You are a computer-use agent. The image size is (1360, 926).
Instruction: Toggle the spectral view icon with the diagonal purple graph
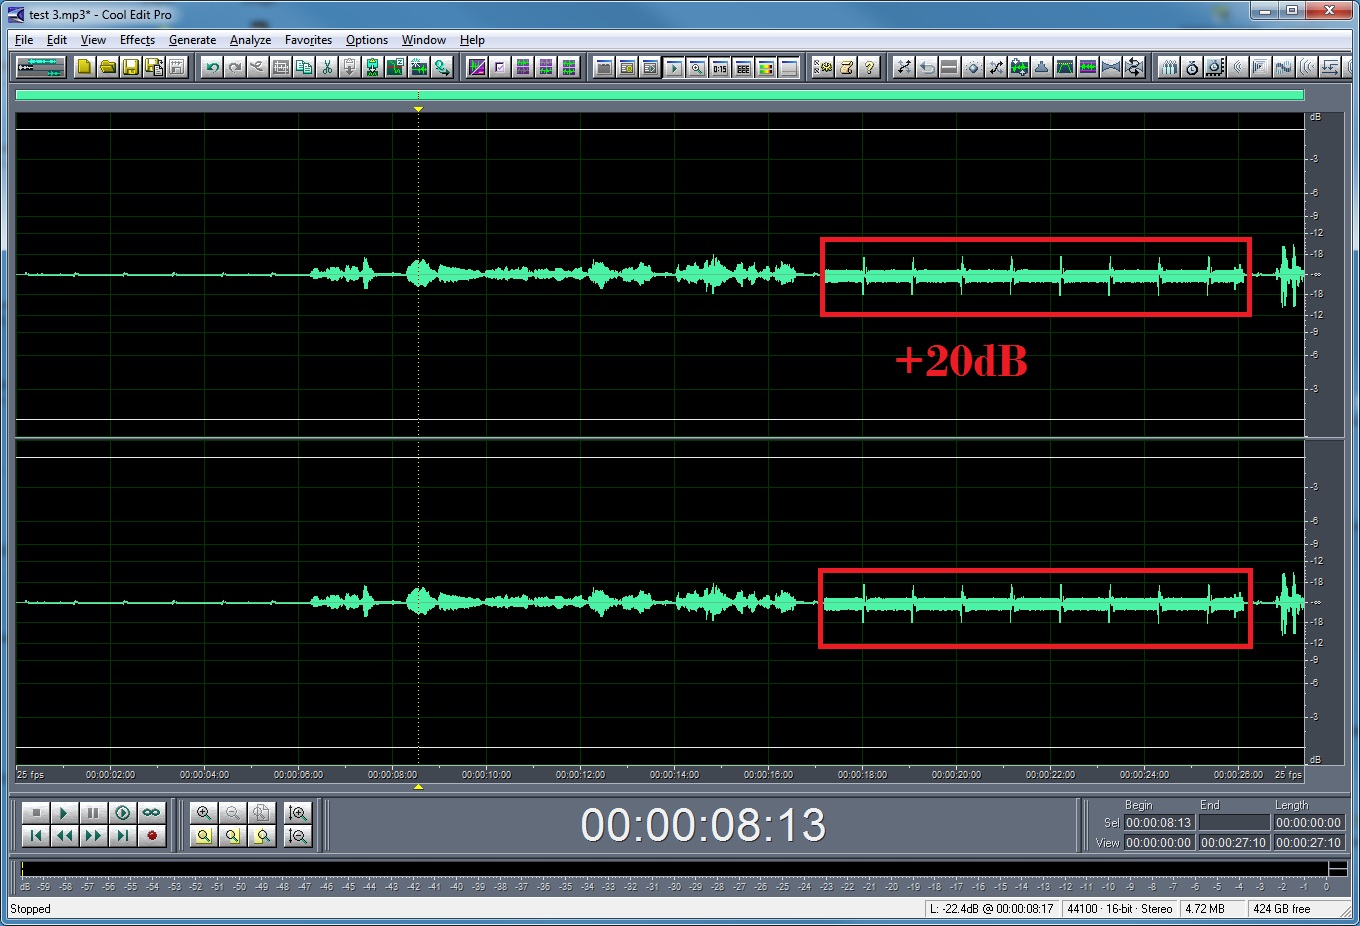tap(477, 67)
